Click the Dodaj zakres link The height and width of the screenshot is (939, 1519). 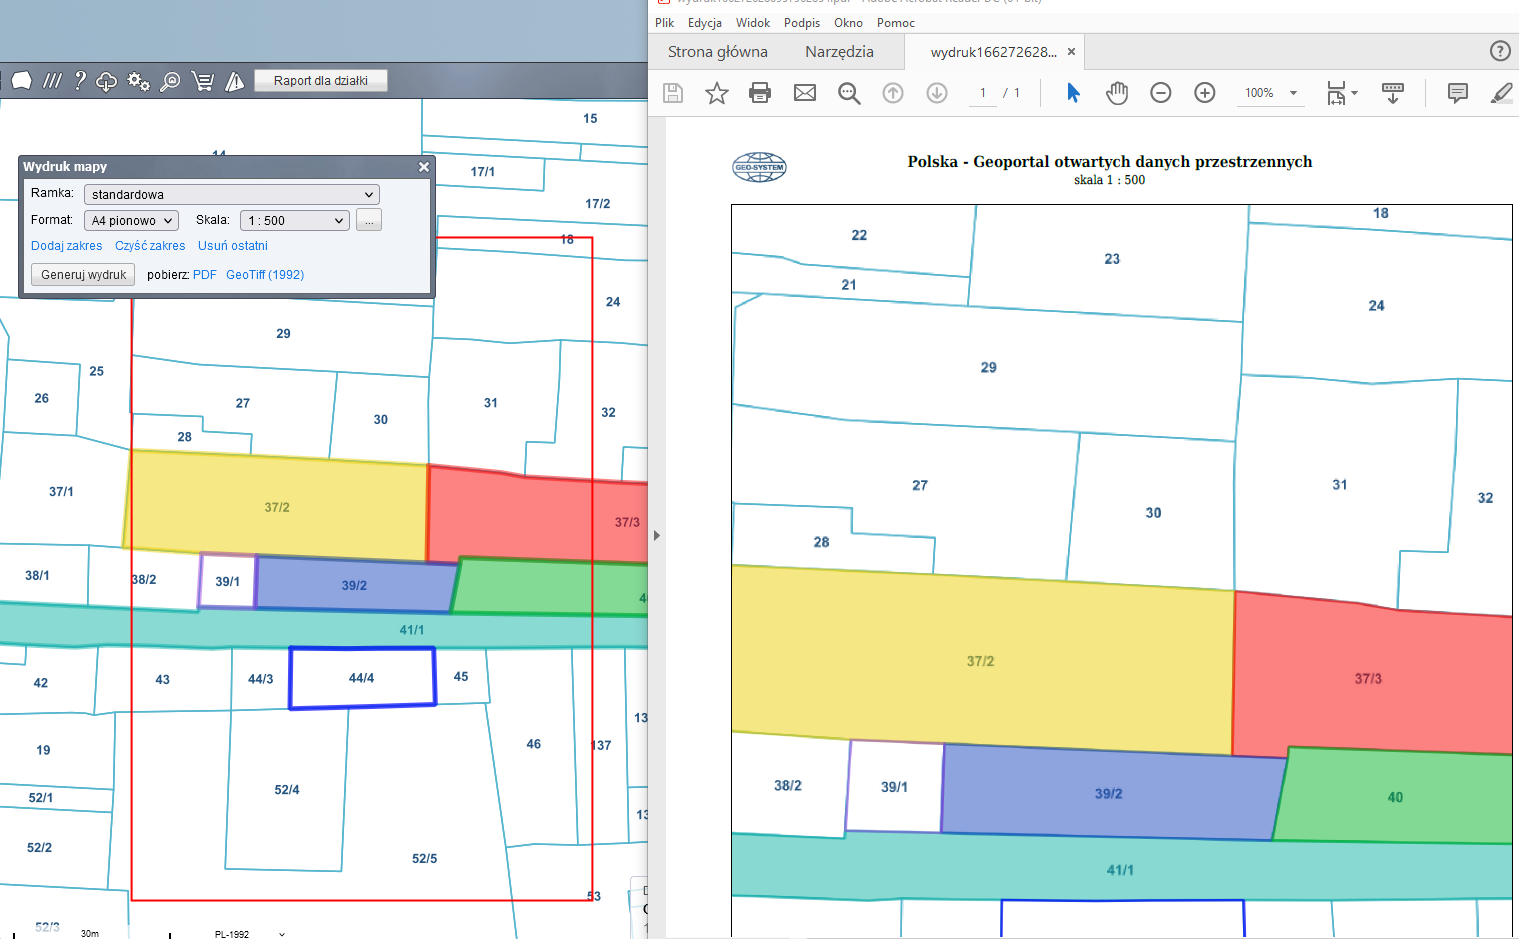tap(66, 246)
